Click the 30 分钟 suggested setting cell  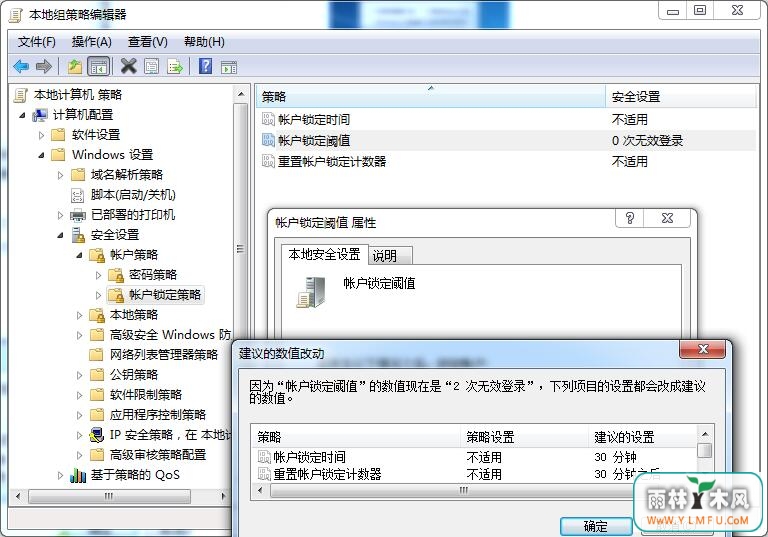616,457
